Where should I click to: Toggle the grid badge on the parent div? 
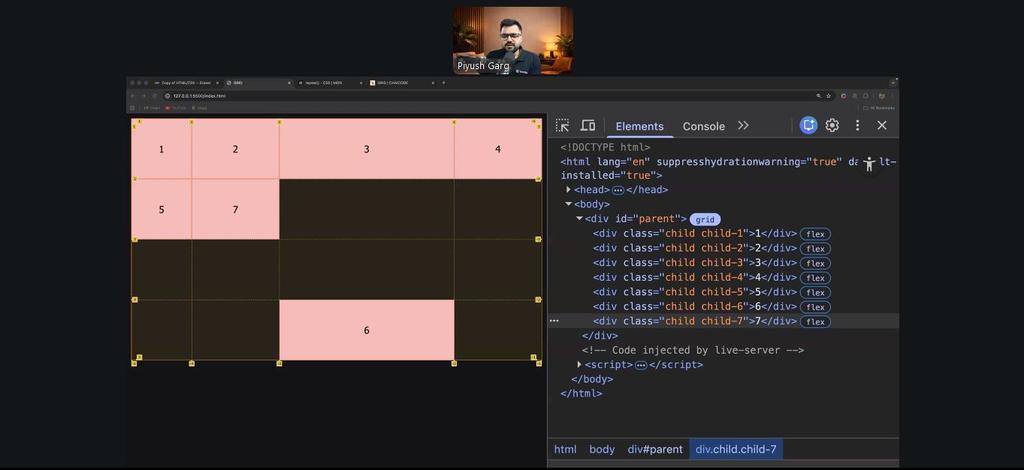pos(705,219)
